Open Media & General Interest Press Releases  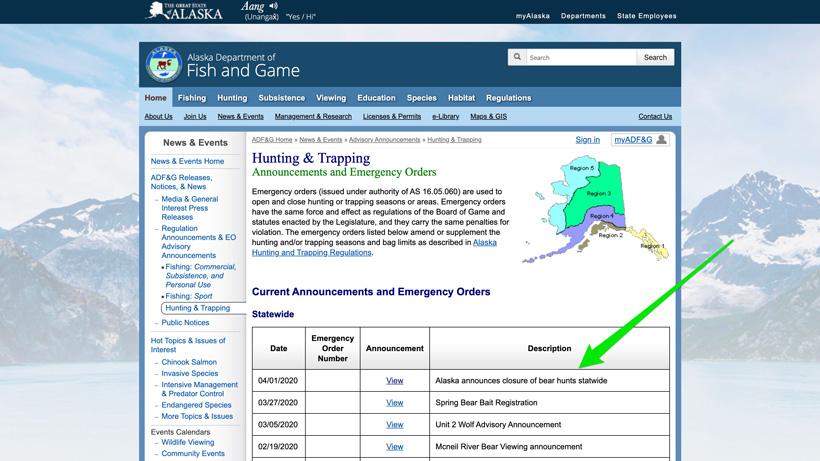189,208
